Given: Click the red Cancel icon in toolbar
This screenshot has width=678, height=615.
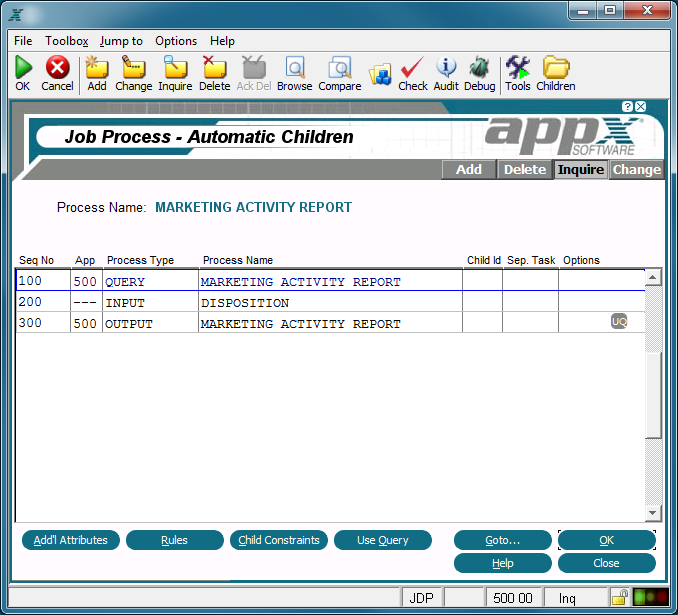Looking at the screenshot, I should coord(58,67).
